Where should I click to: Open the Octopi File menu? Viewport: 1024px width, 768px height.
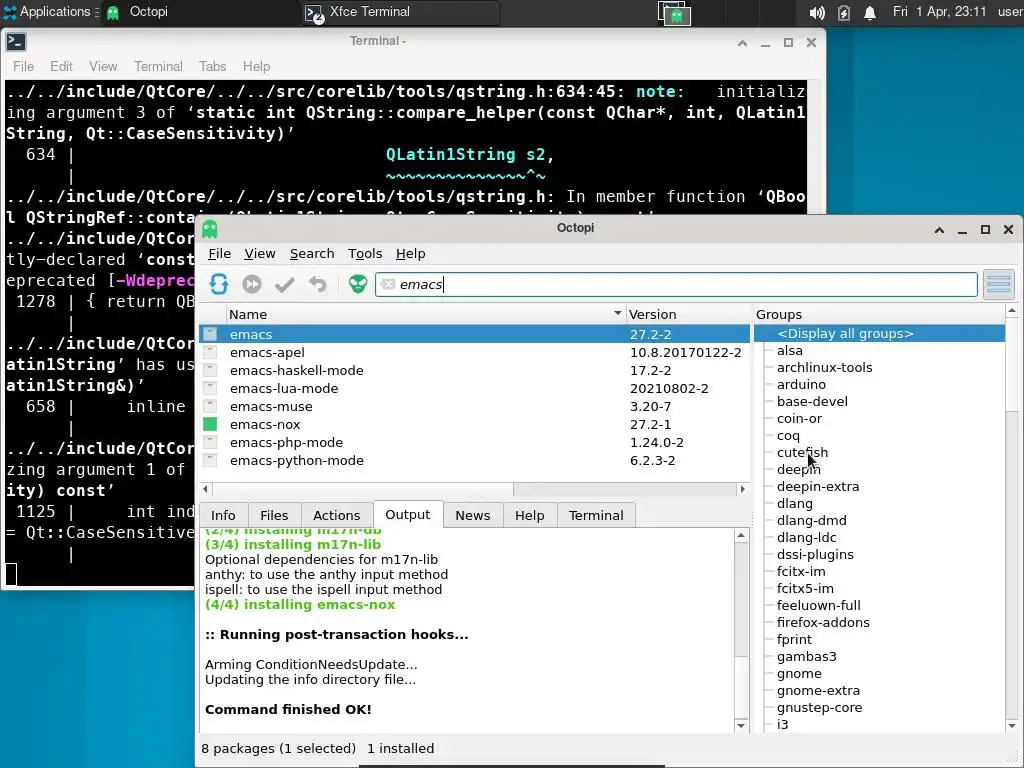[219, 253]
